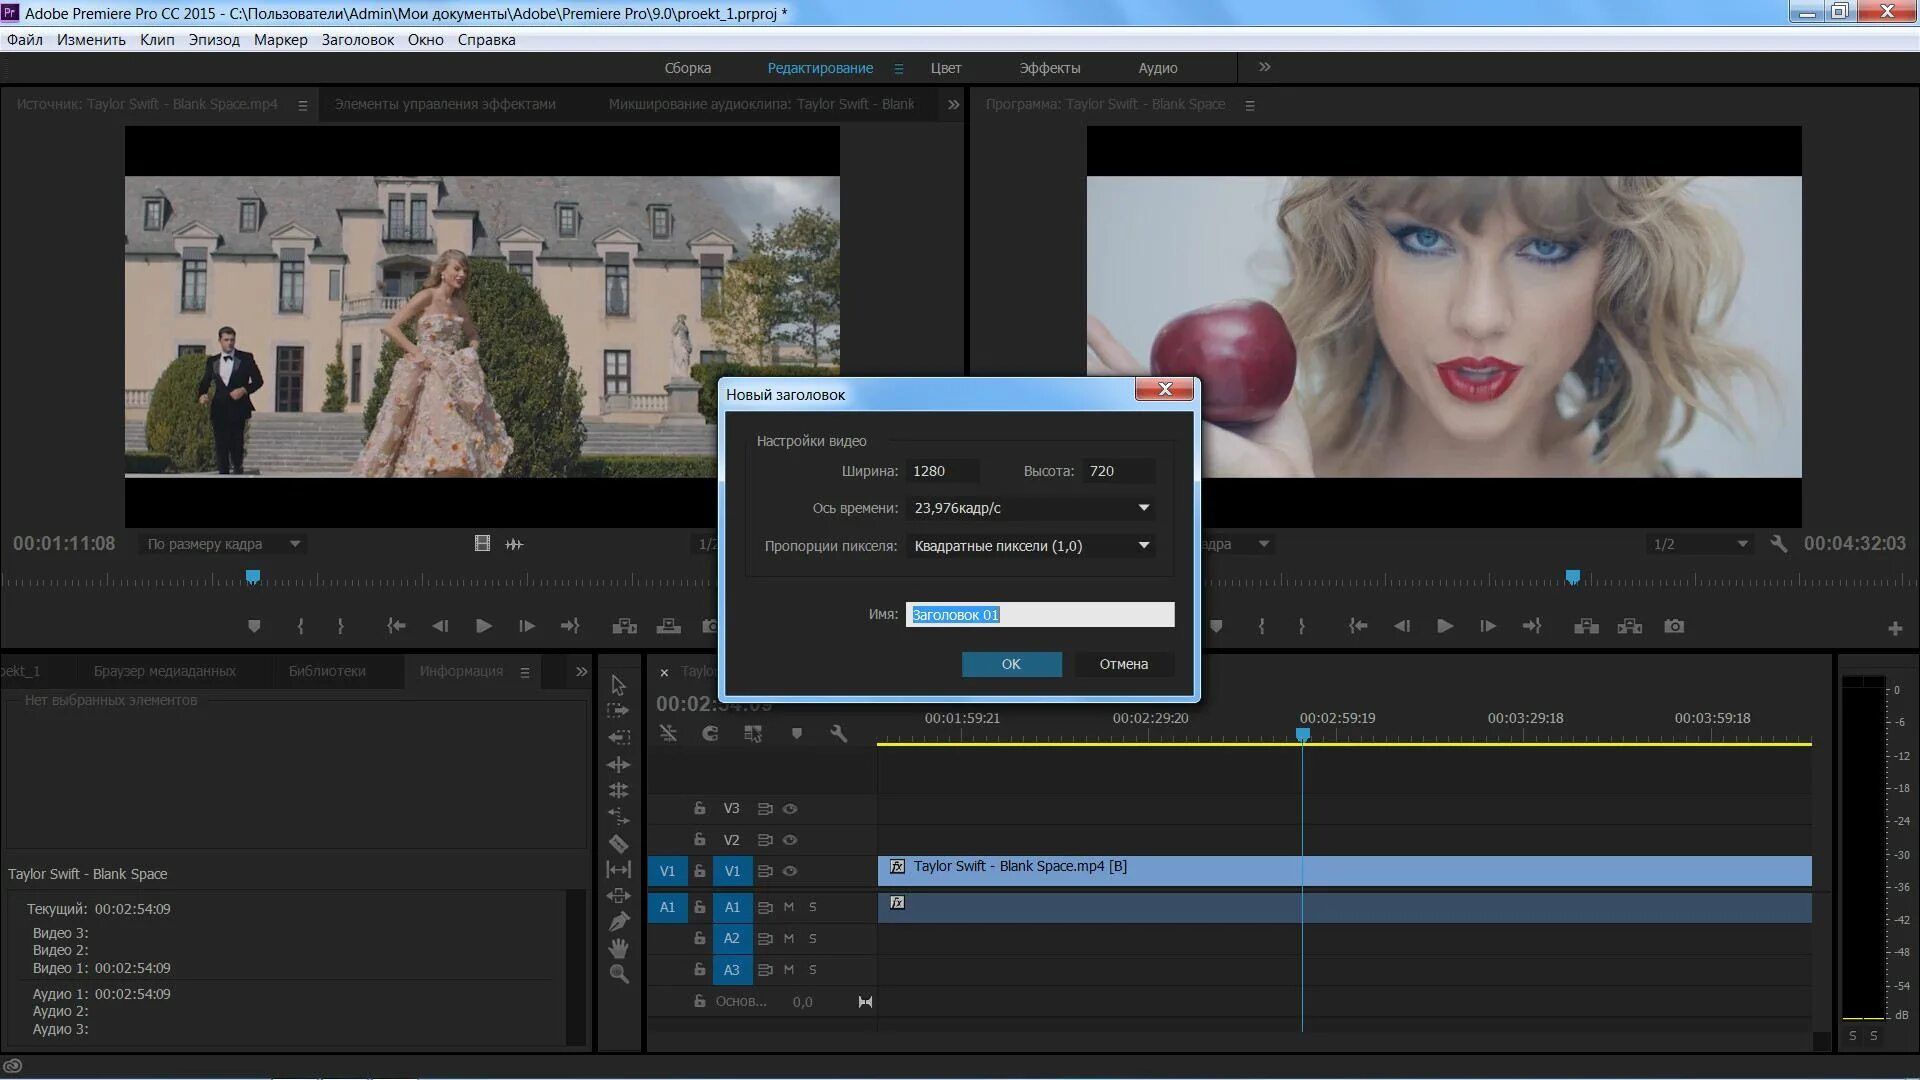Viewport: 1920px width, 1080px height.
Task: Toggle V3 track visibility eye
Action: [x=790, y=809]
